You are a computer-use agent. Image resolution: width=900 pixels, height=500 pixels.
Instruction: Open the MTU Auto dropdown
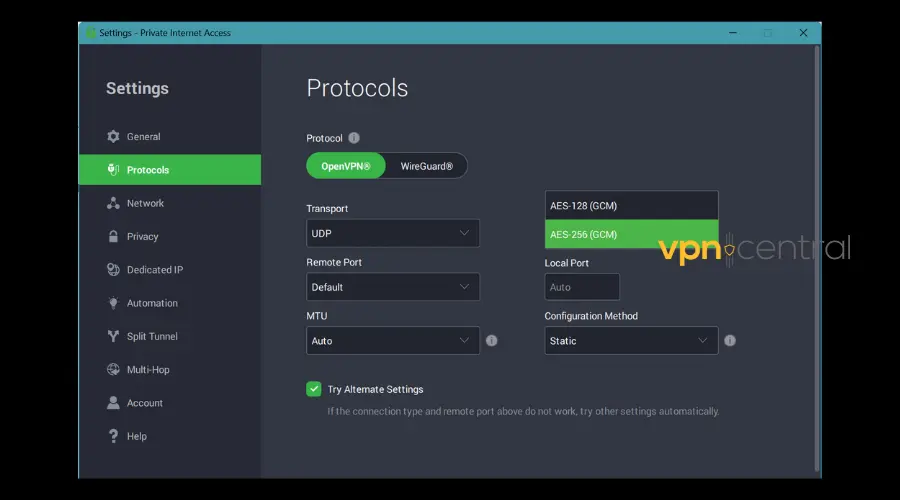click(393, 340)
